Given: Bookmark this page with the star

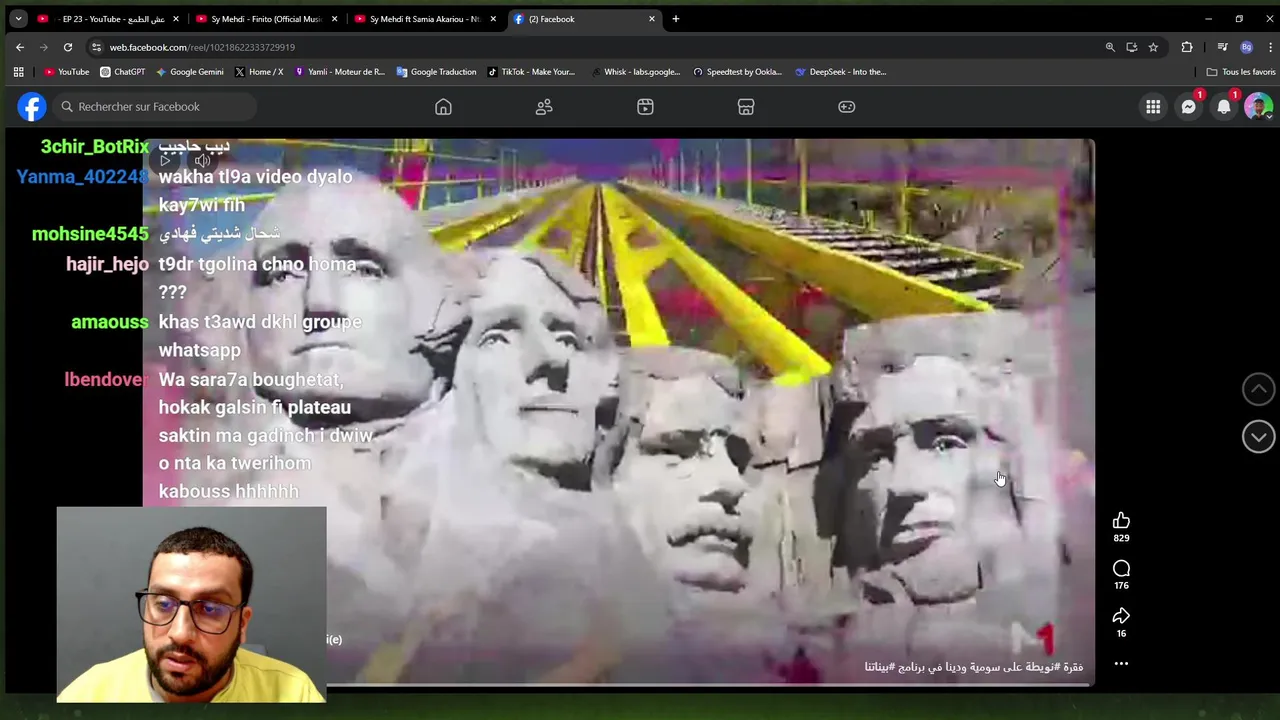Looking at the screenshot, I should [1153, 47].
